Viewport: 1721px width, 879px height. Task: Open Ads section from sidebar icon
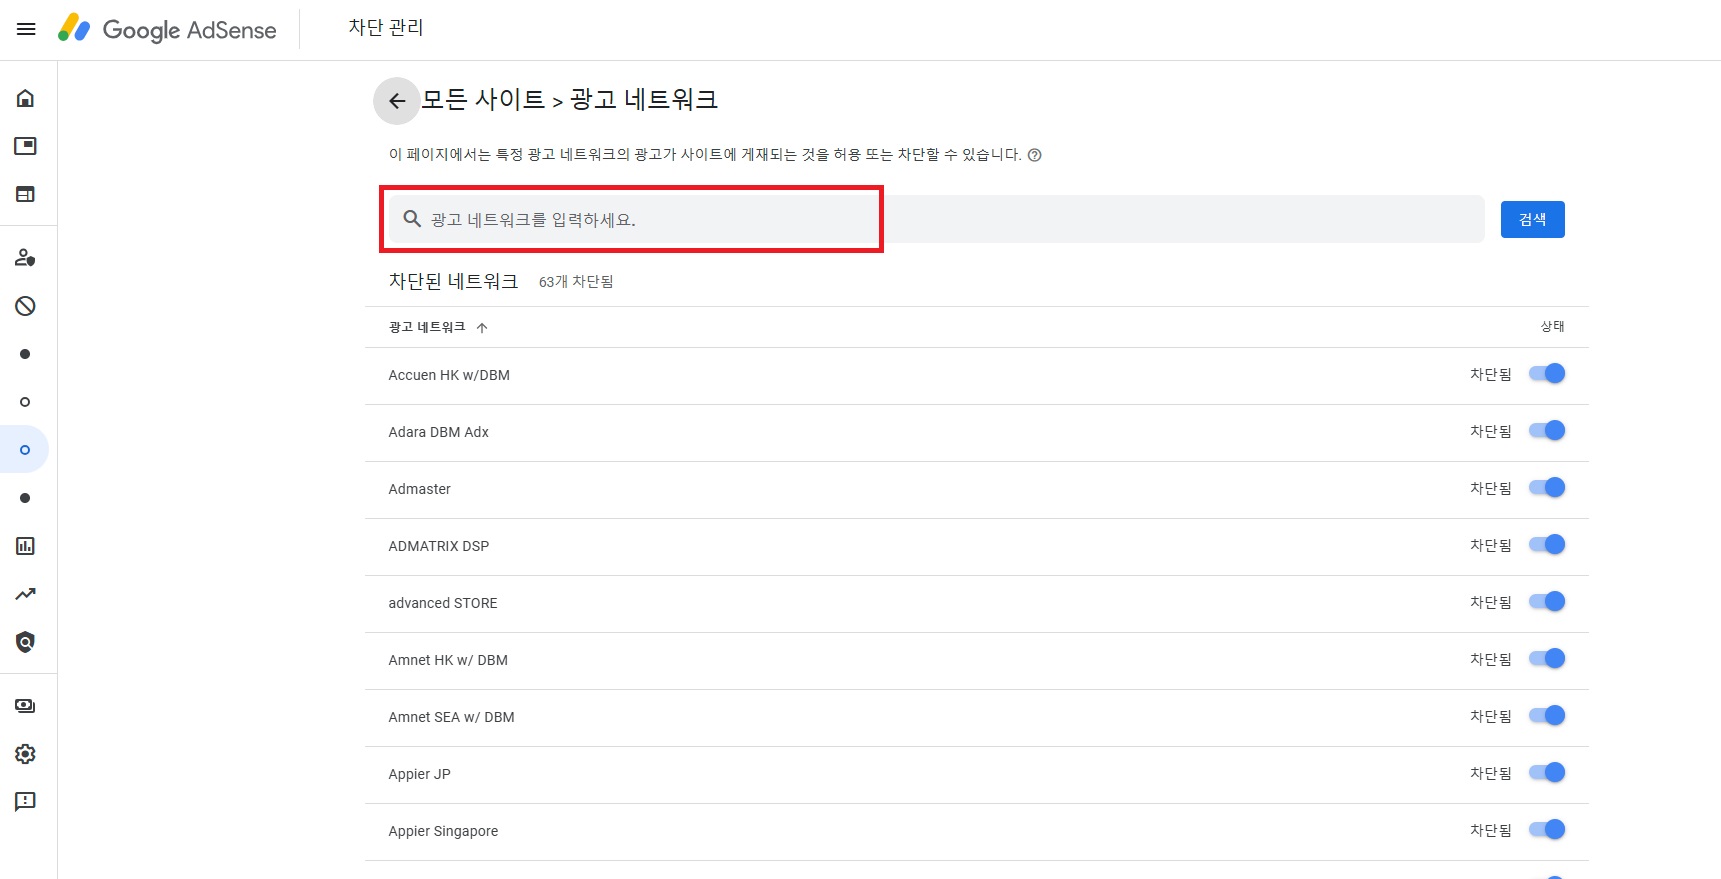(x=25, y=146)
